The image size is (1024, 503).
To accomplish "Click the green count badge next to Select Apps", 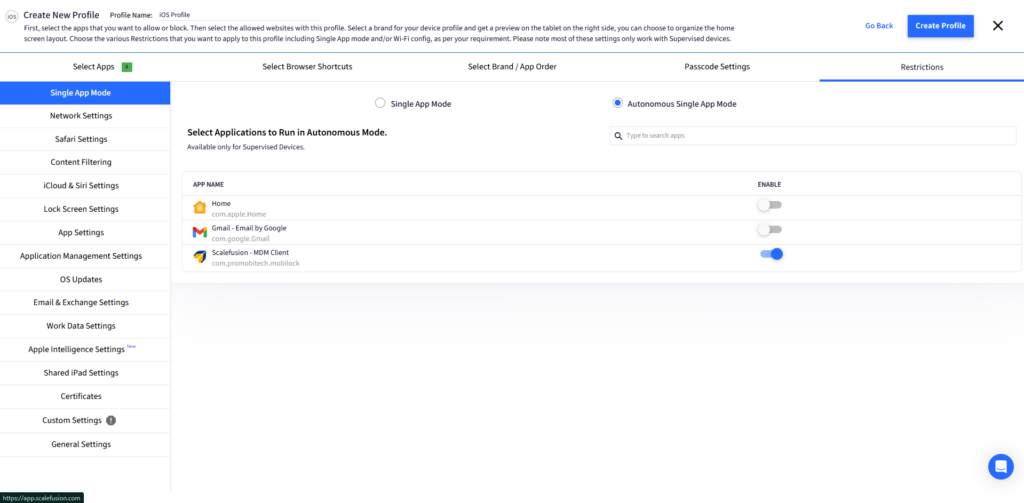I will pyautogui.click(x=127, y=67).
